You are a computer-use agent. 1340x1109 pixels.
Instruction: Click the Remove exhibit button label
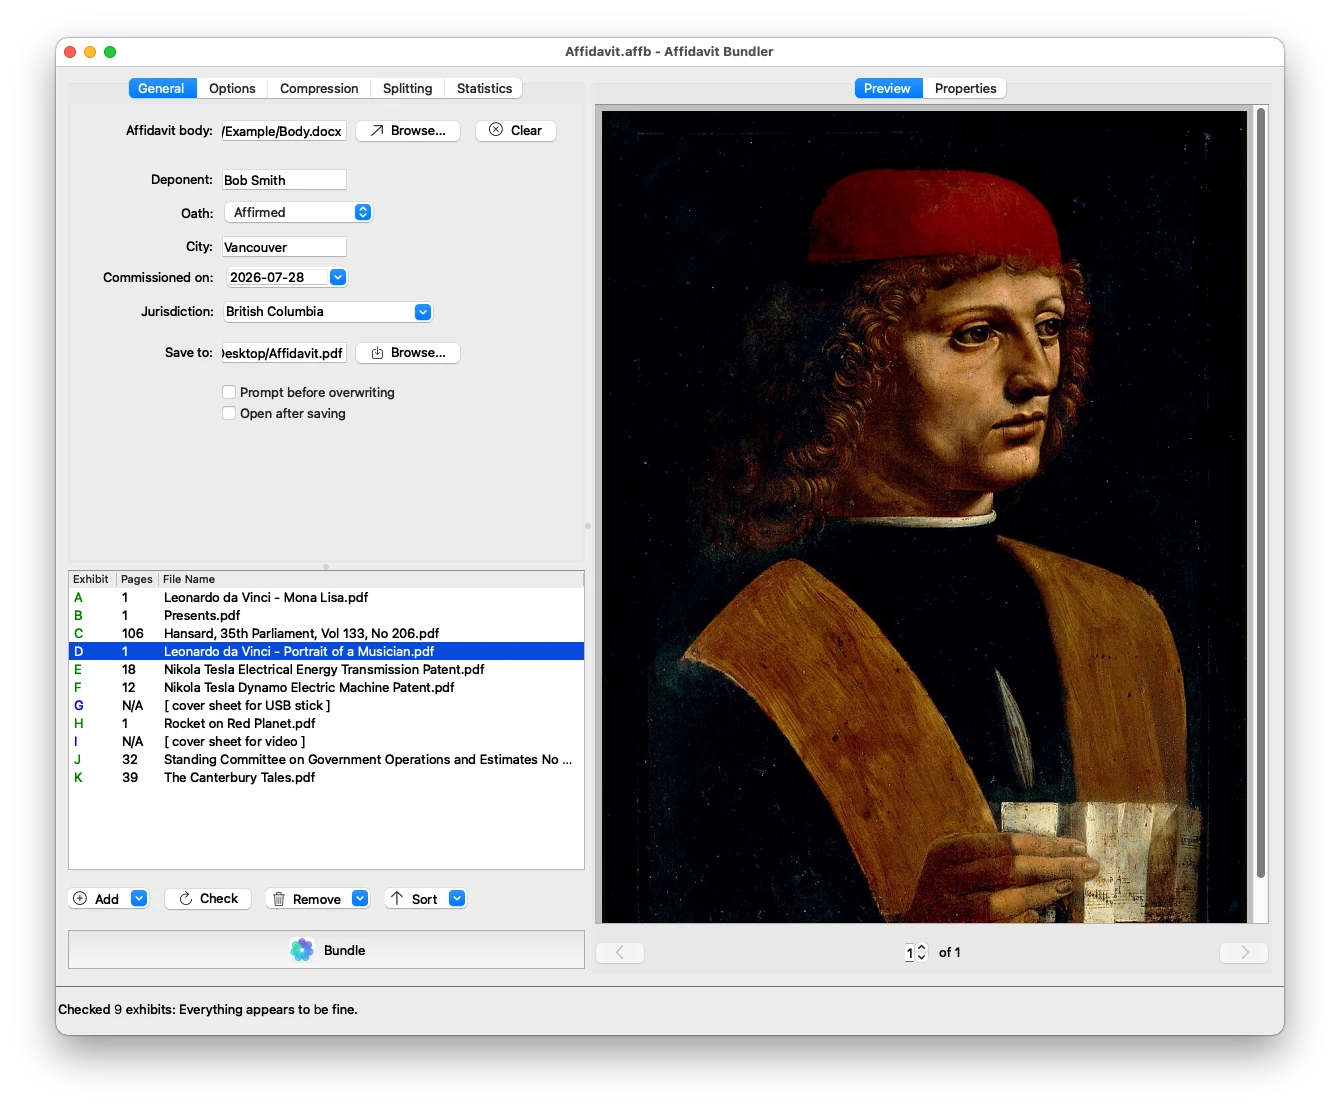pyautogui.click(x=317, y=899)
